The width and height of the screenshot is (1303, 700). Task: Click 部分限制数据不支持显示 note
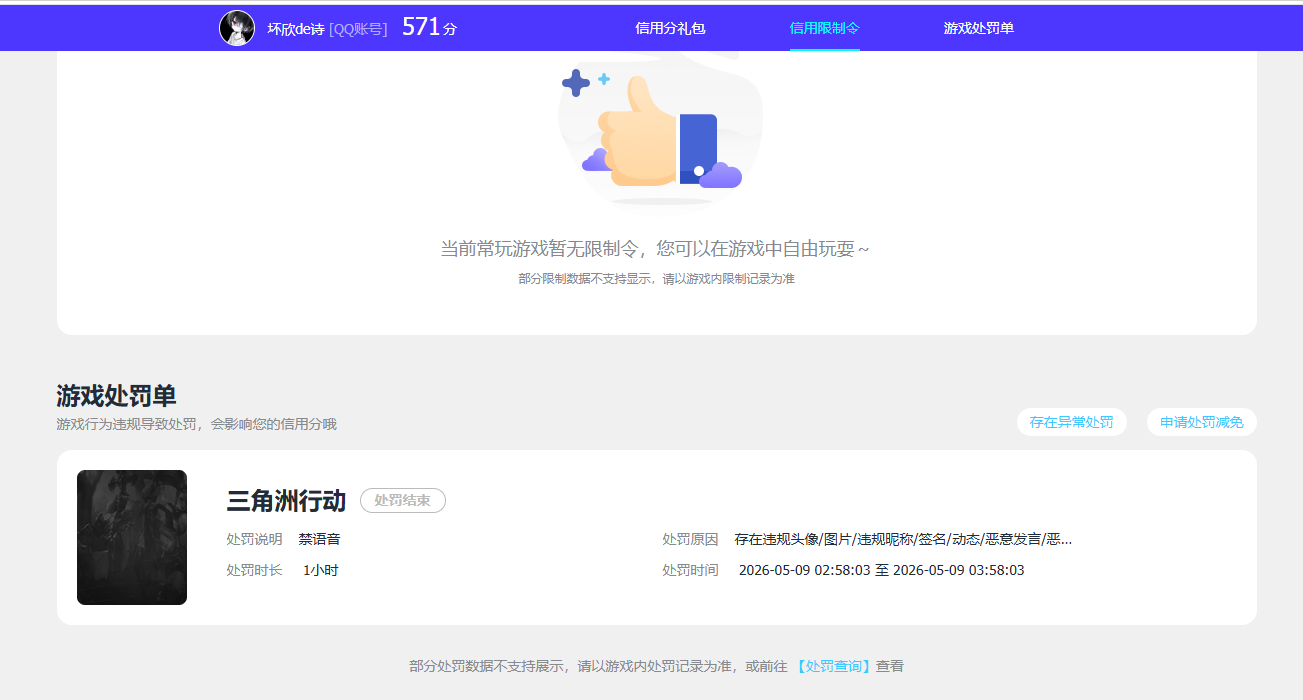[656, 279]
